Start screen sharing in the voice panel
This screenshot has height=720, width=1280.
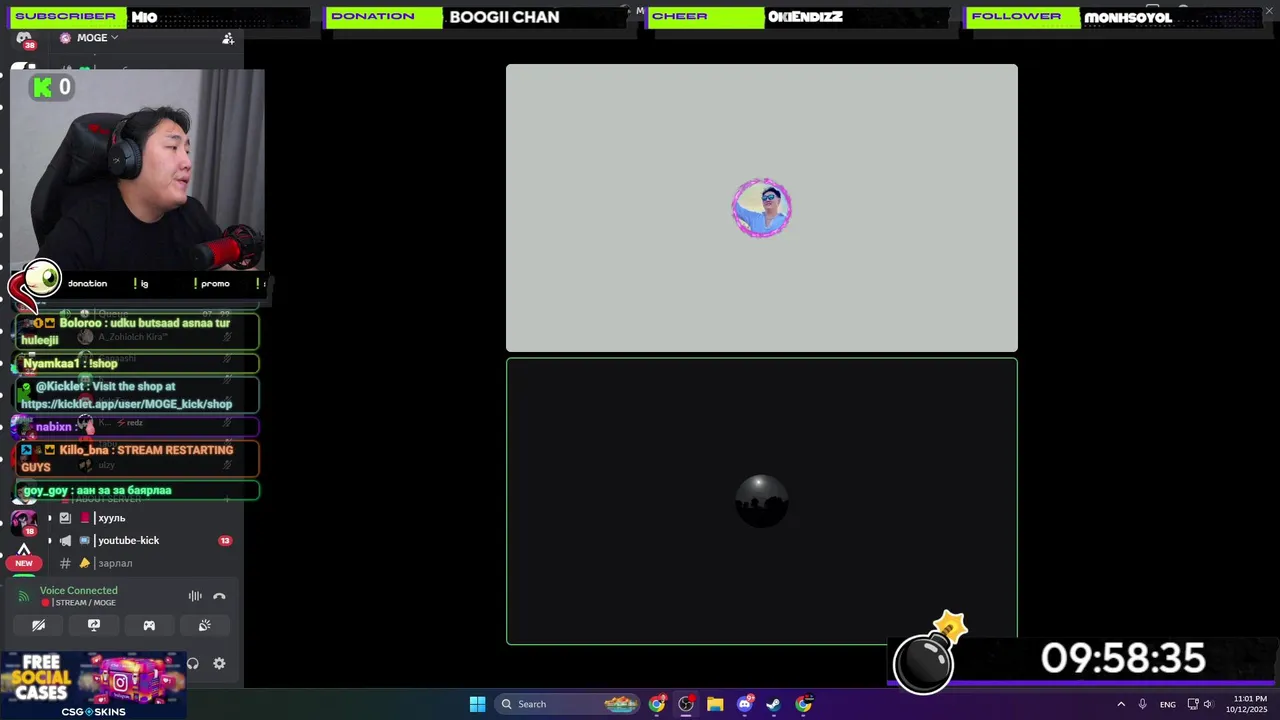pos(94,625)
